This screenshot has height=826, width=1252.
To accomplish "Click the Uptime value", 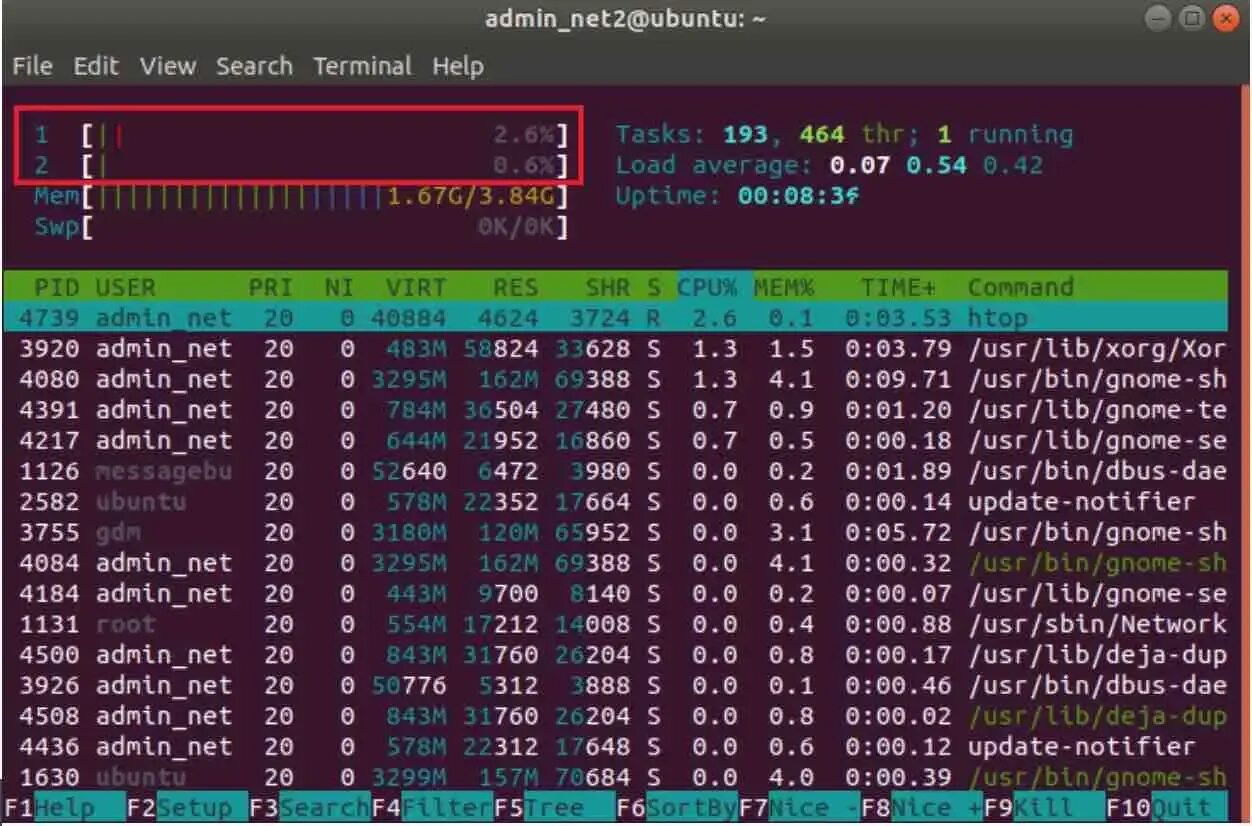I will tap(798, 196).
